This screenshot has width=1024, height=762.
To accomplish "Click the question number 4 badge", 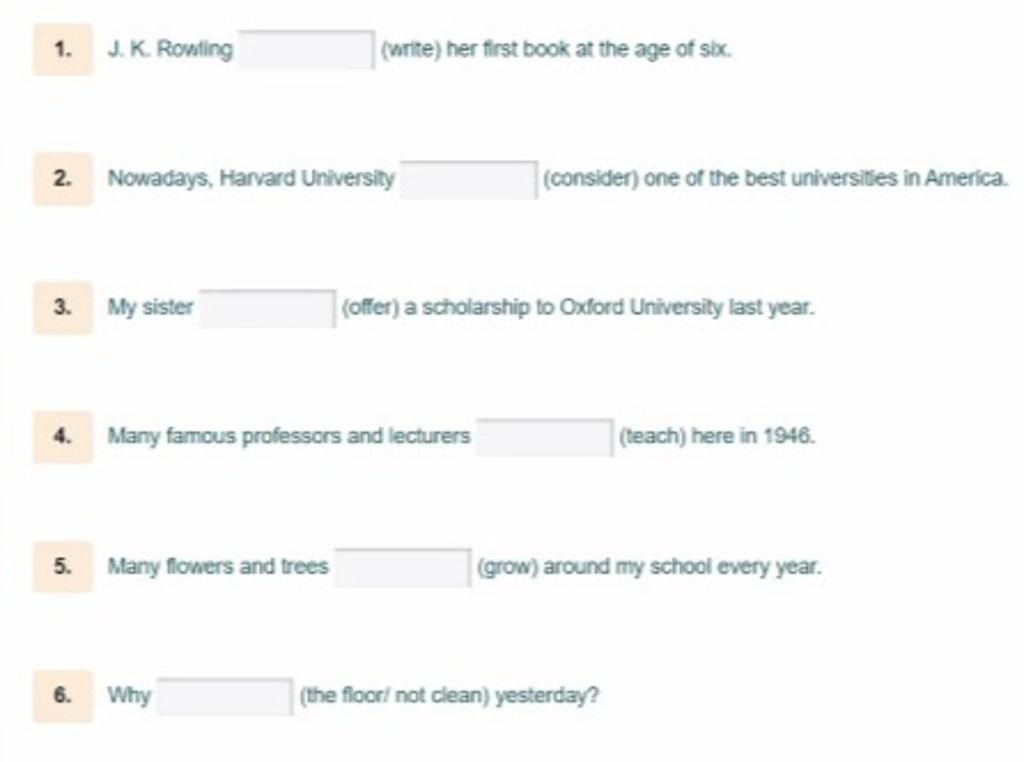I will [x=63, y=437].
